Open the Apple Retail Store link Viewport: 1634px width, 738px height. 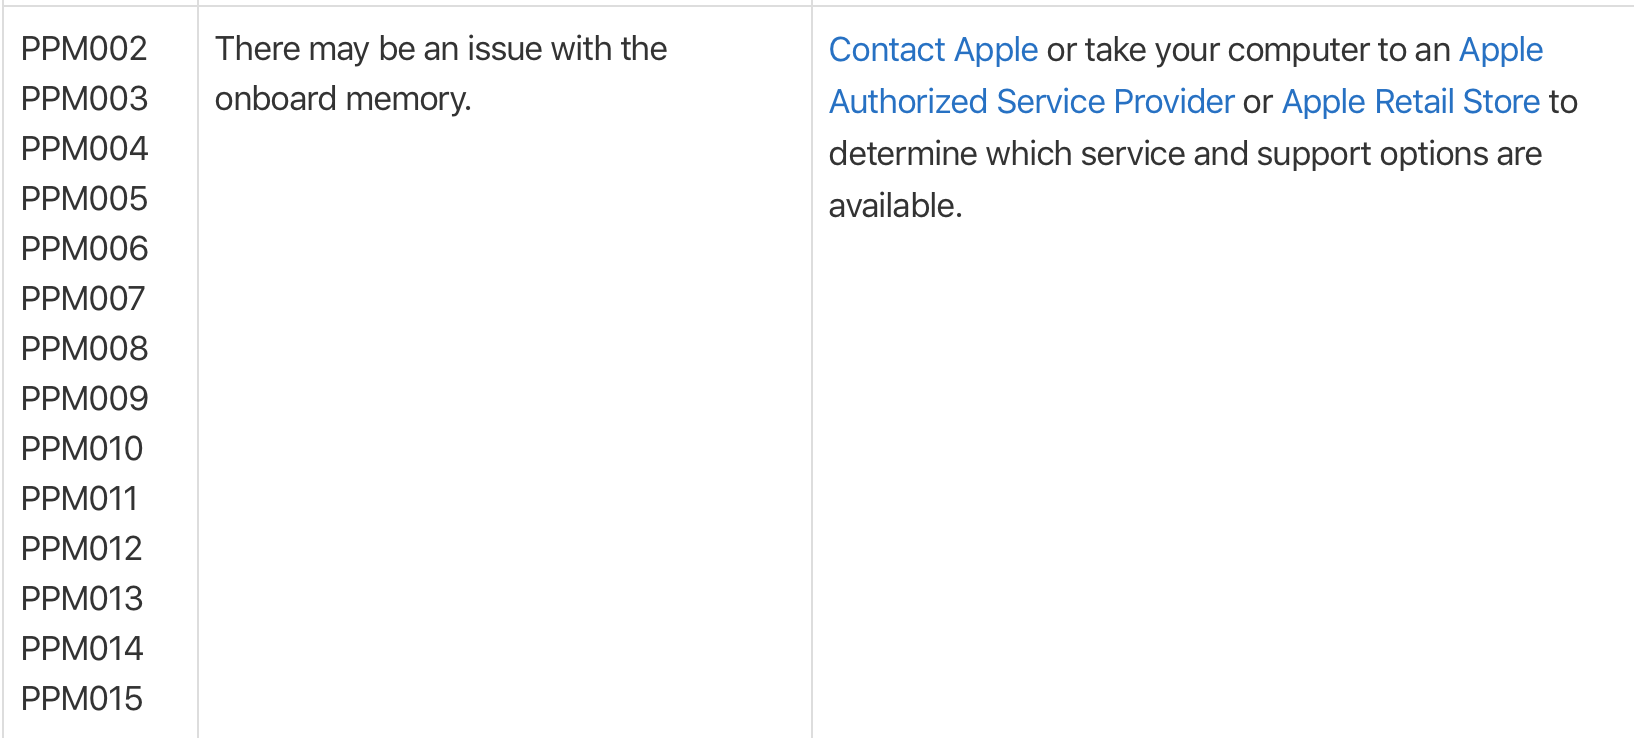point(1411,102)
